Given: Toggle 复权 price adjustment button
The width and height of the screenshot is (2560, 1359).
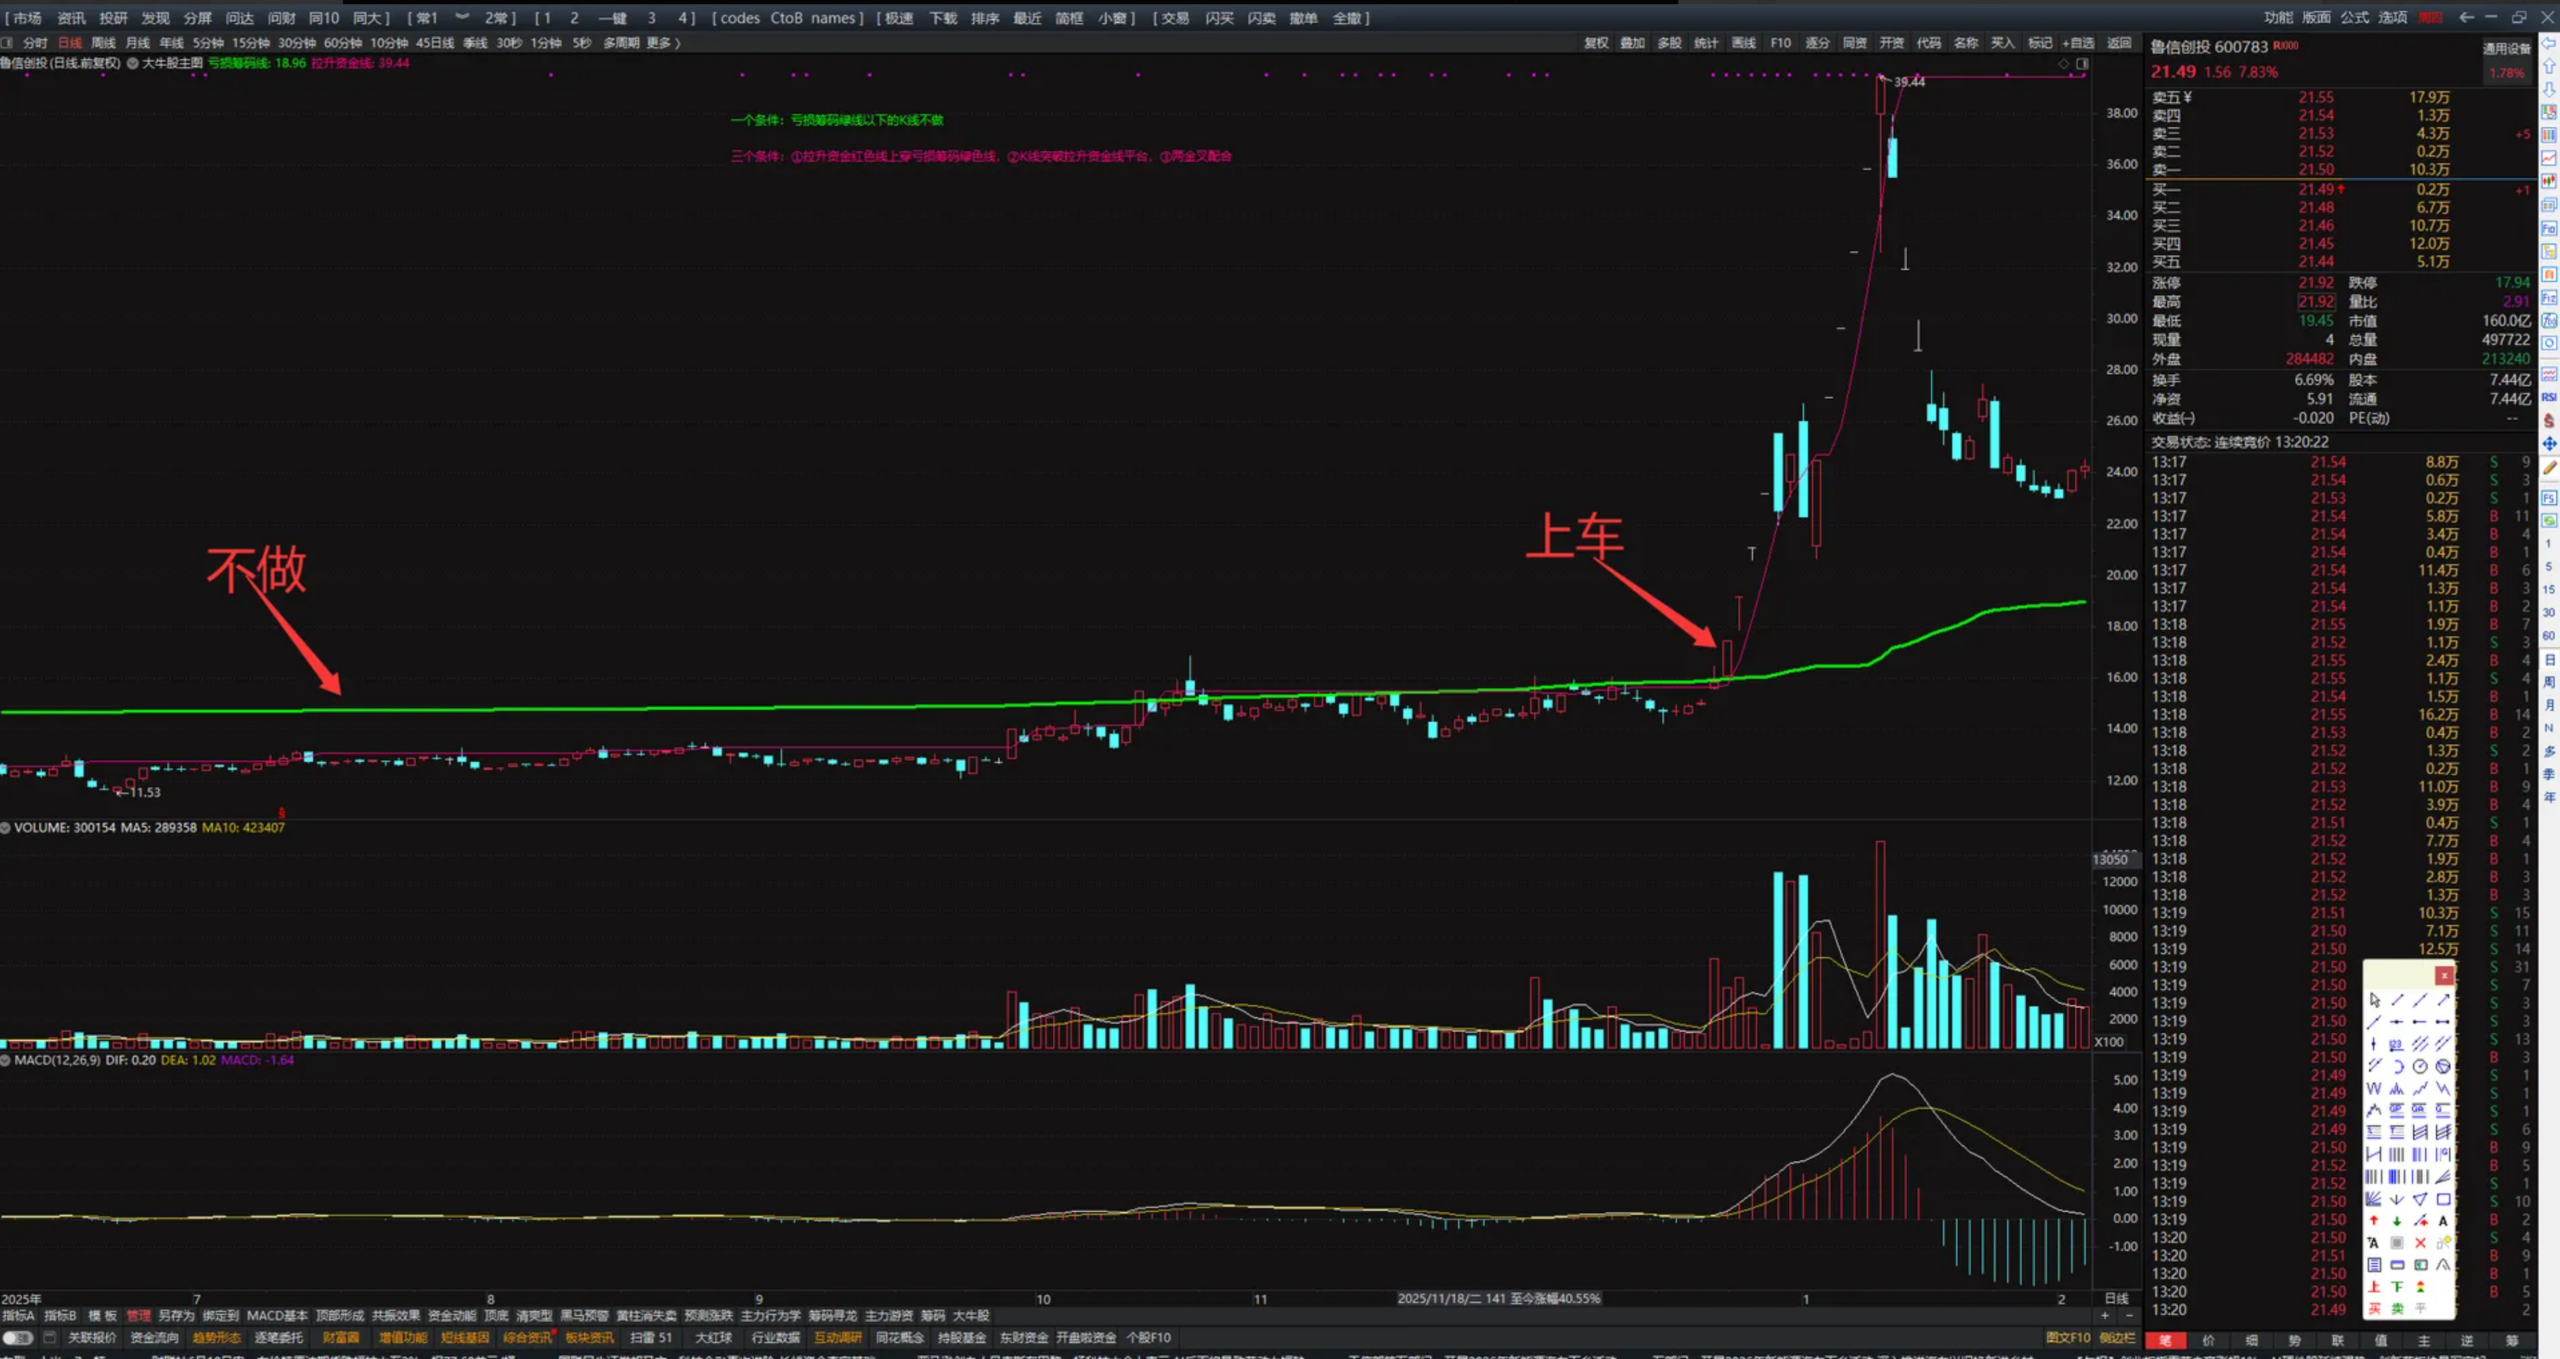Looking at the screenshot, I should [1597, 43].
